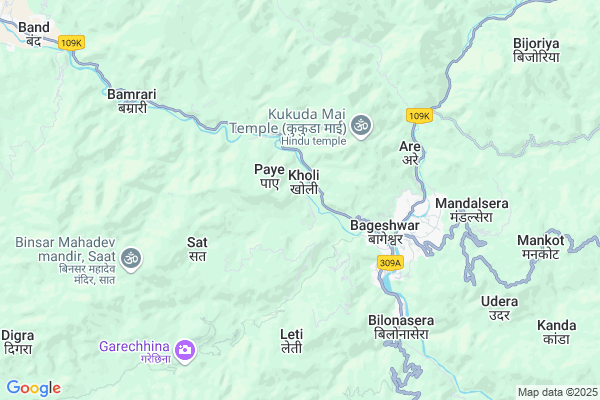Image resolution: width=600 pixels, height=400 pixels.
Task: Select the Leti village name
Action: click(292, 341)
